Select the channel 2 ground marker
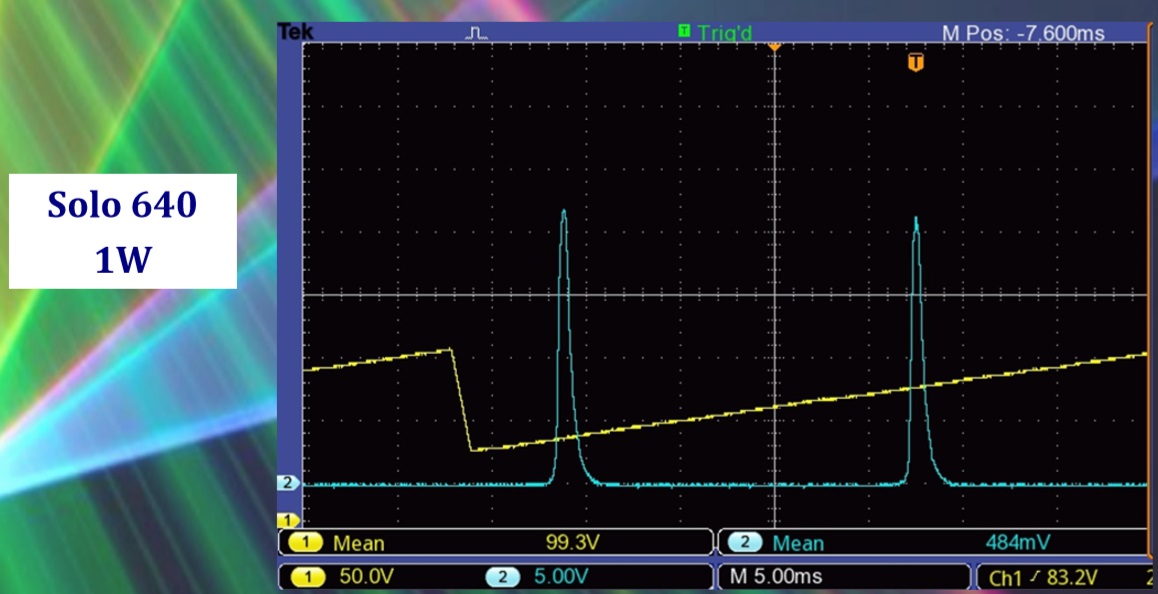1158x594 pixels. (288, 483)
